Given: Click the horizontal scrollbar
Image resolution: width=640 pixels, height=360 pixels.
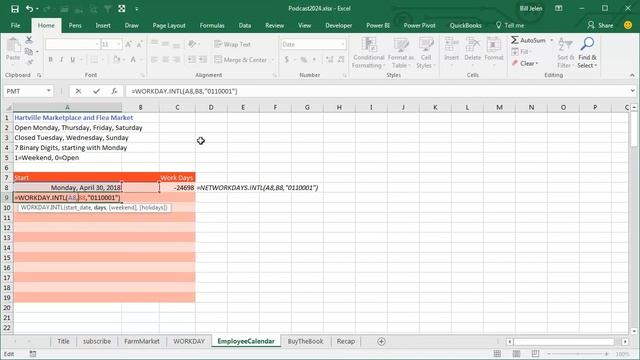Looking at the screenshot, I should point(564,341).
